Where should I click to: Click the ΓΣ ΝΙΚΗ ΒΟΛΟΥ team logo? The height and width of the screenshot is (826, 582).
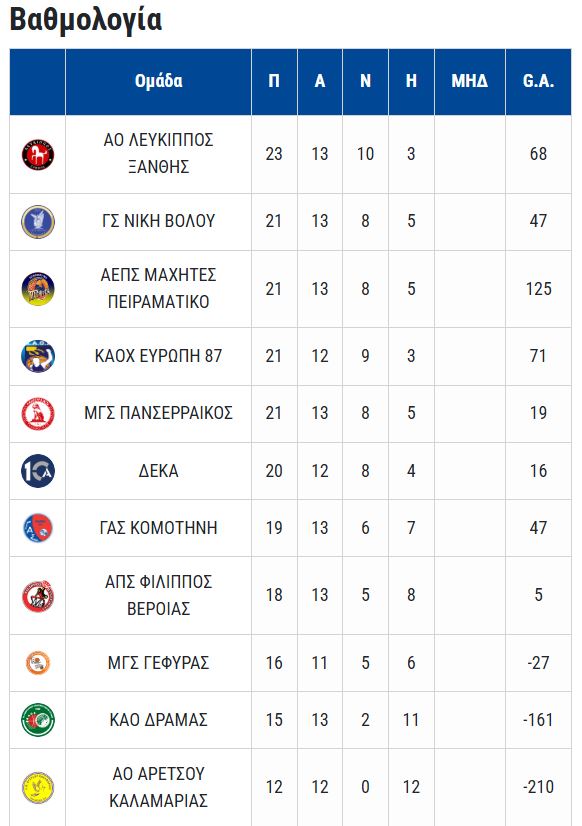[x=38, y=221]
